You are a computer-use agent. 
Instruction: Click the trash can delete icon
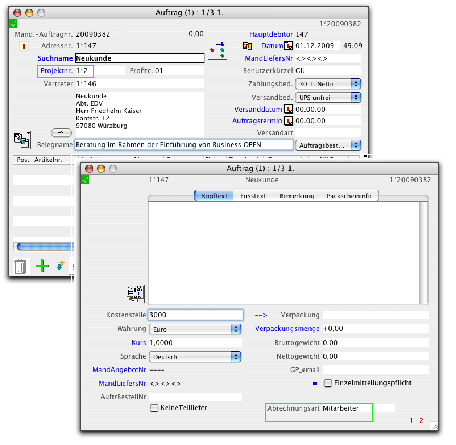tap(20, 267)
